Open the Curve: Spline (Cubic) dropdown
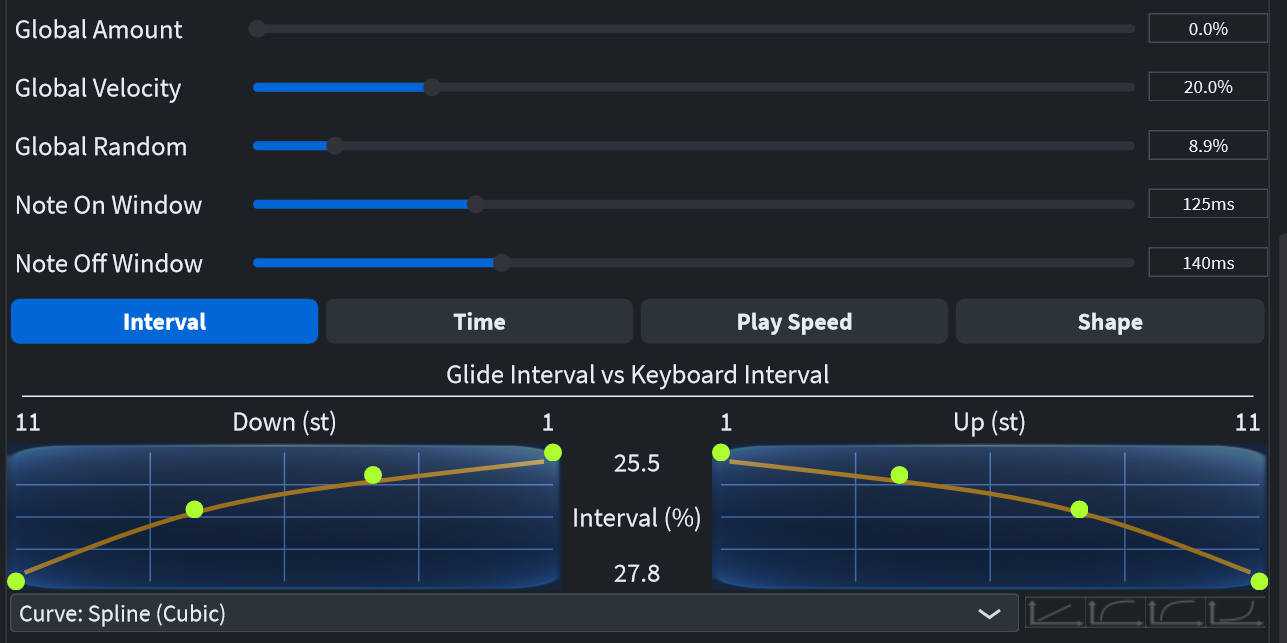The width and height of the screenshot is (1287, 643). [513, 613]
